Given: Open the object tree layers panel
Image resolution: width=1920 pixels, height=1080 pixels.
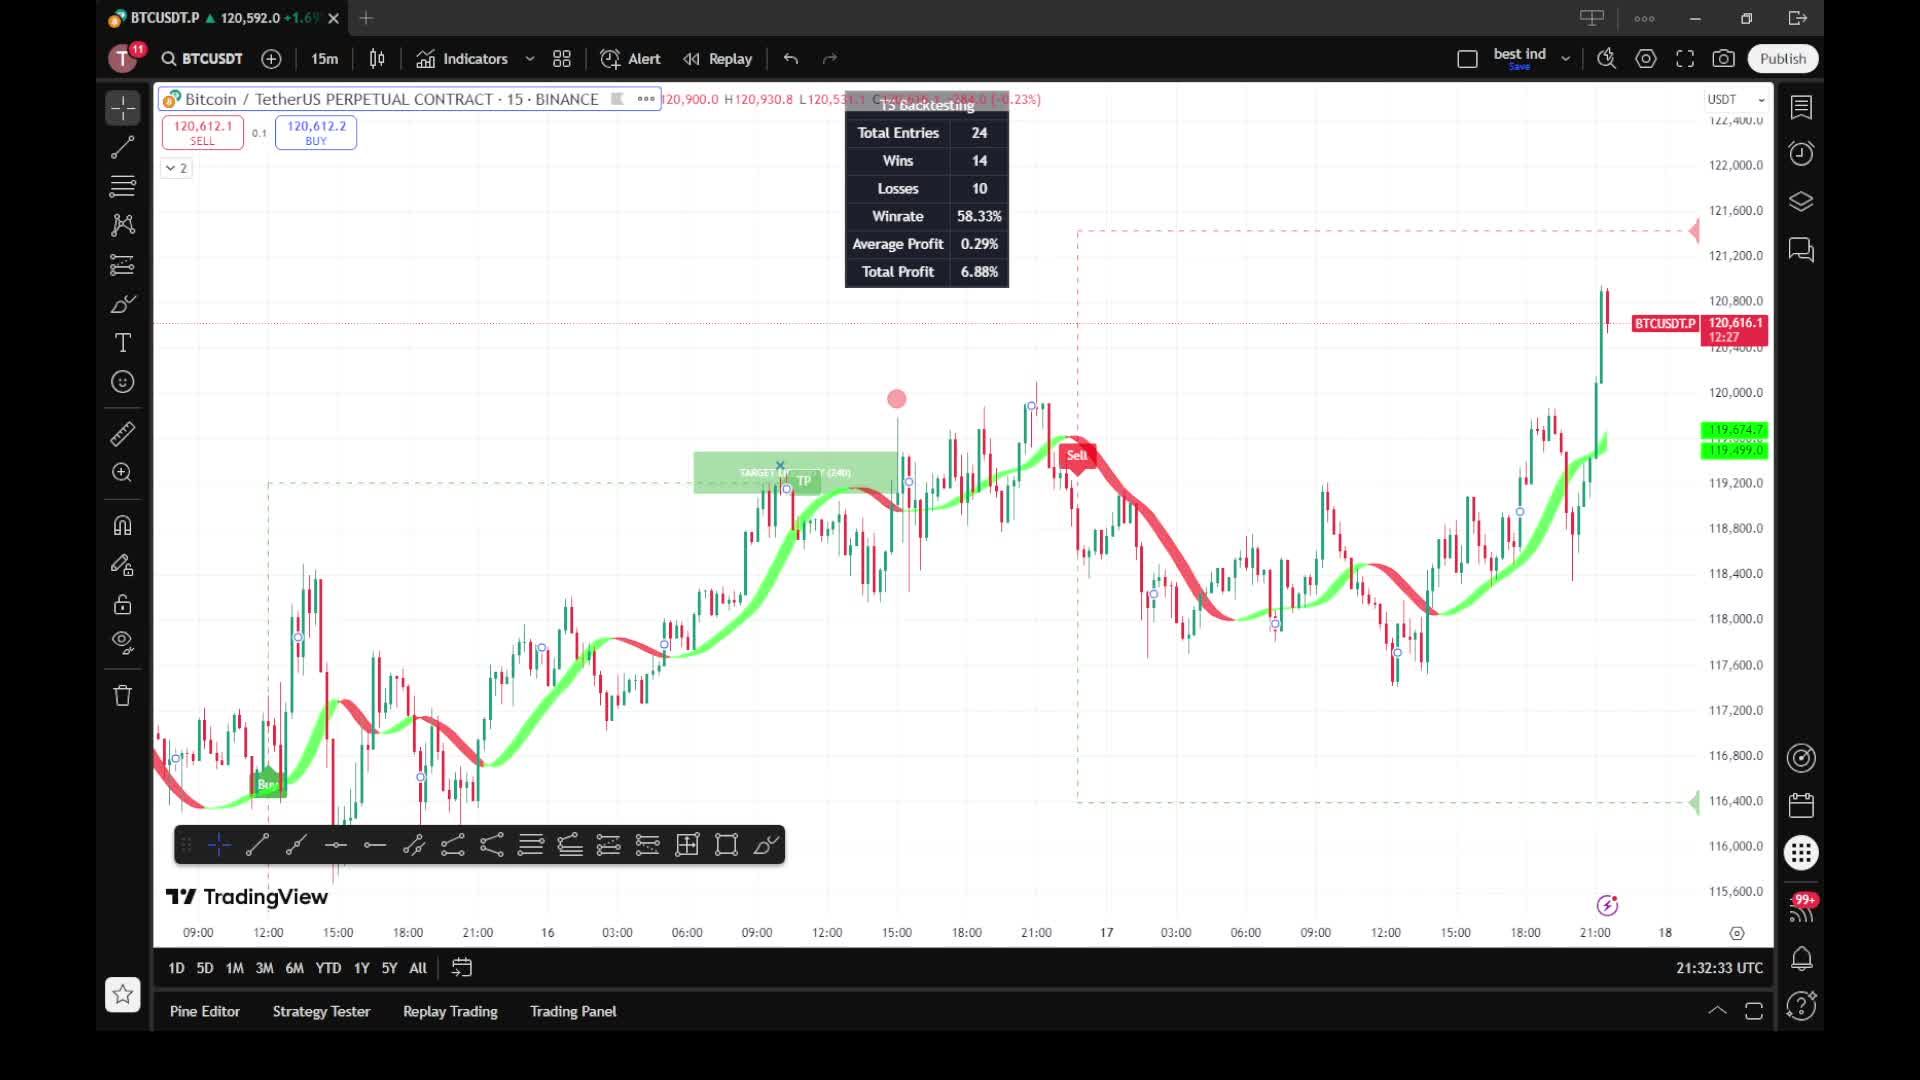Looking at the screenshot, I should (1801, 202).
